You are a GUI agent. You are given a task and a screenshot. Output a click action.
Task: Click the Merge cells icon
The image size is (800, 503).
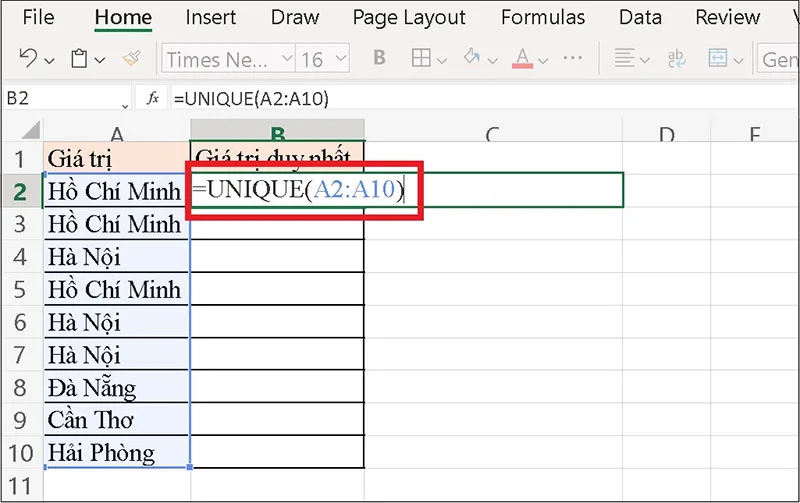coord(717,58)
